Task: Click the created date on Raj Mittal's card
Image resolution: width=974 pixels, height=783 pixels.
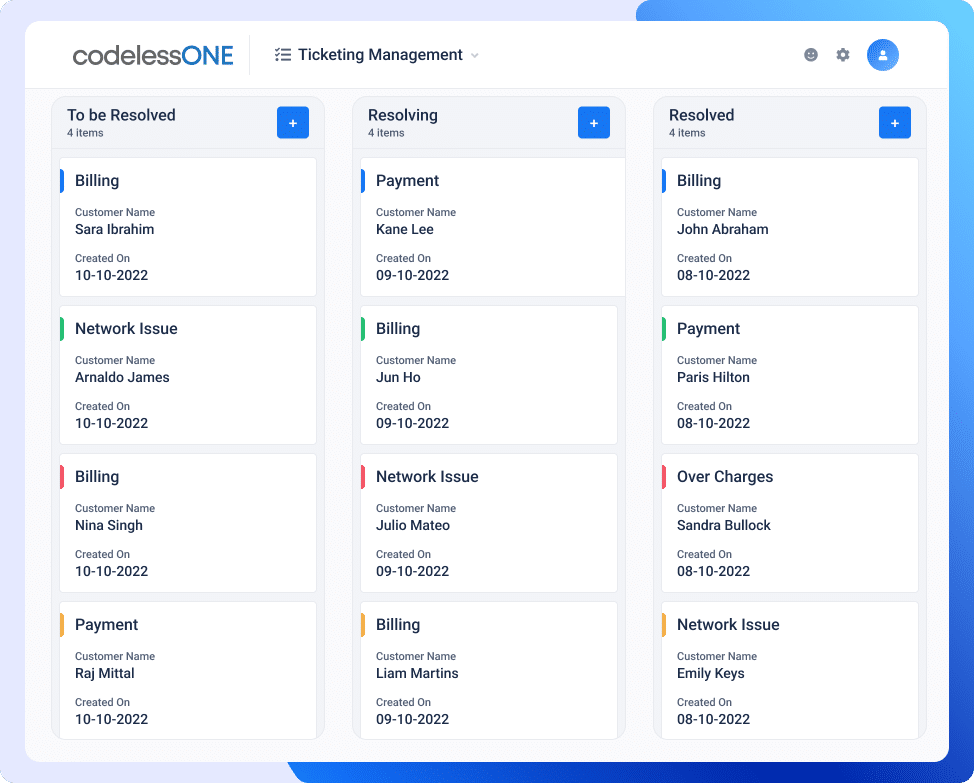Action: [x=111, y=719]
